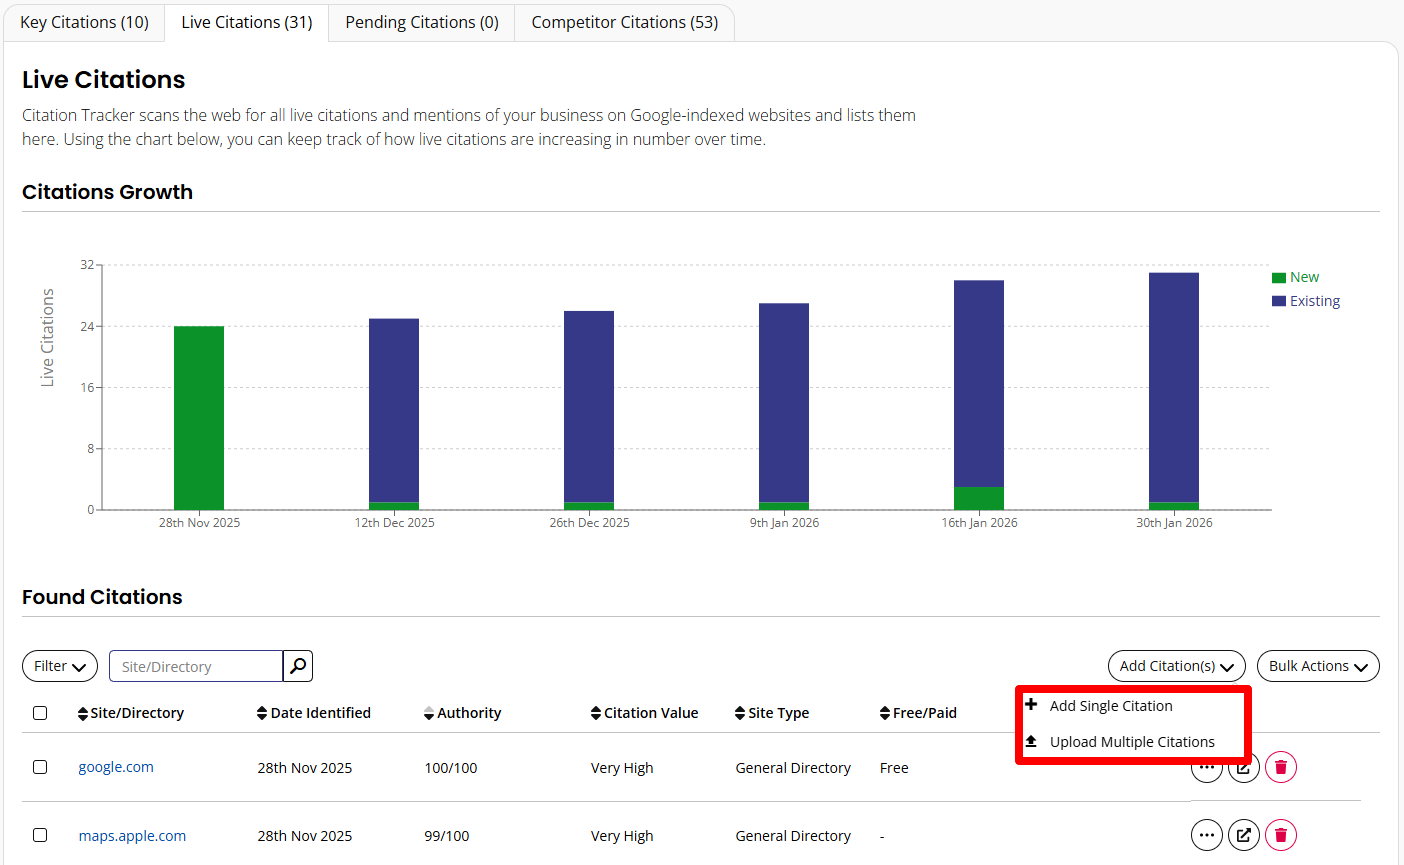
Task: Sort table by Site/Directory column
Action: click(x=130, y=713)
